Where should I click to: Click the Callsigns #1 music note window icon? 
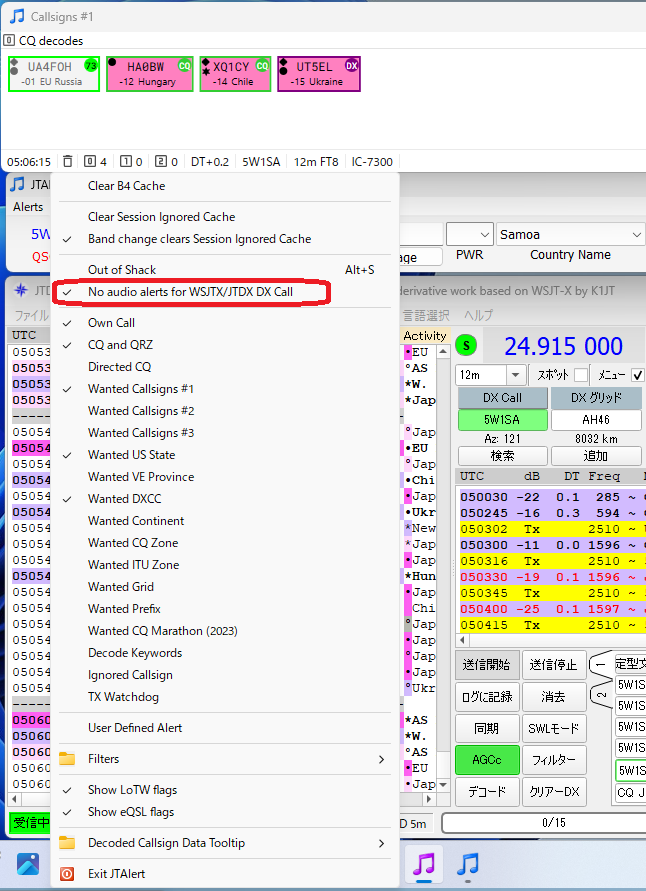(16, 16)
